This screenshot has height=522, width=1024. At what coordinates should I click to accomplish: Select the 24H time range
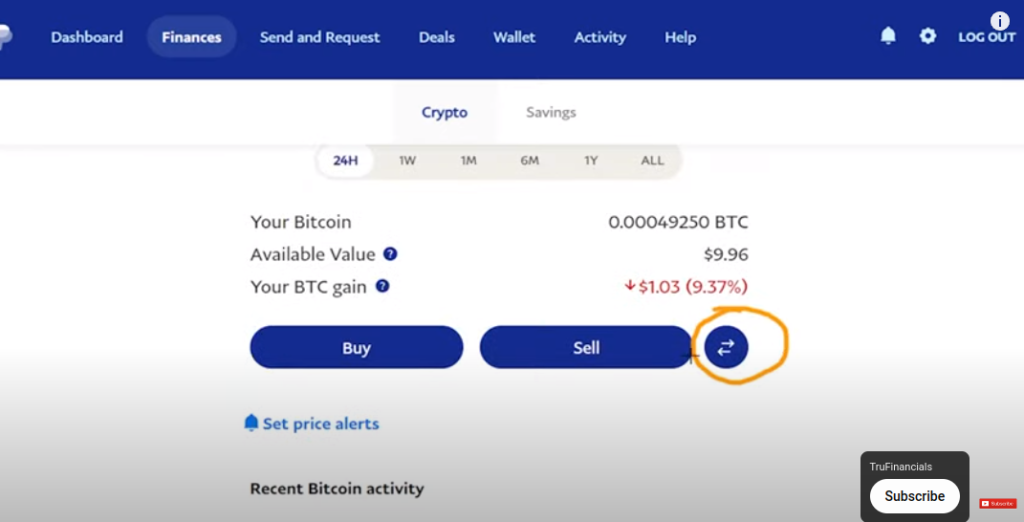click(345, 161)
